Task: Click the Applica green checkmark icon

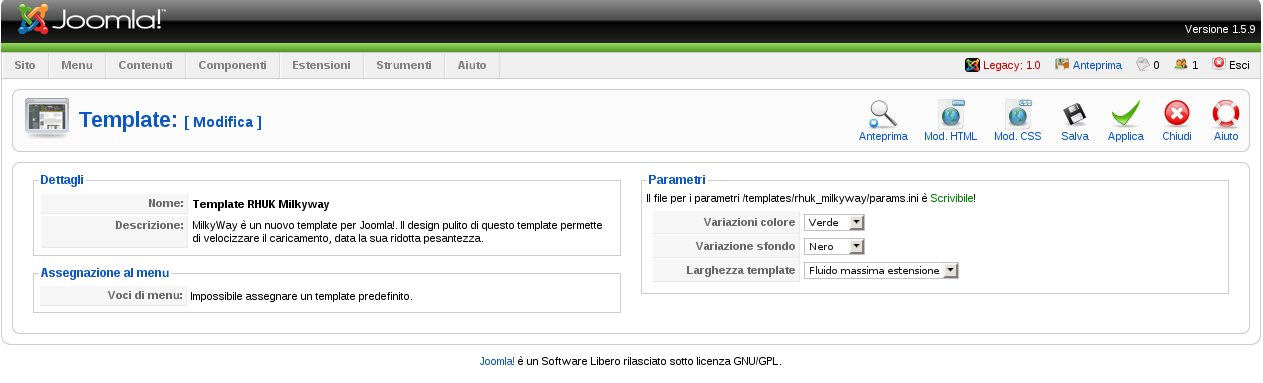Action: [1125, 114]
